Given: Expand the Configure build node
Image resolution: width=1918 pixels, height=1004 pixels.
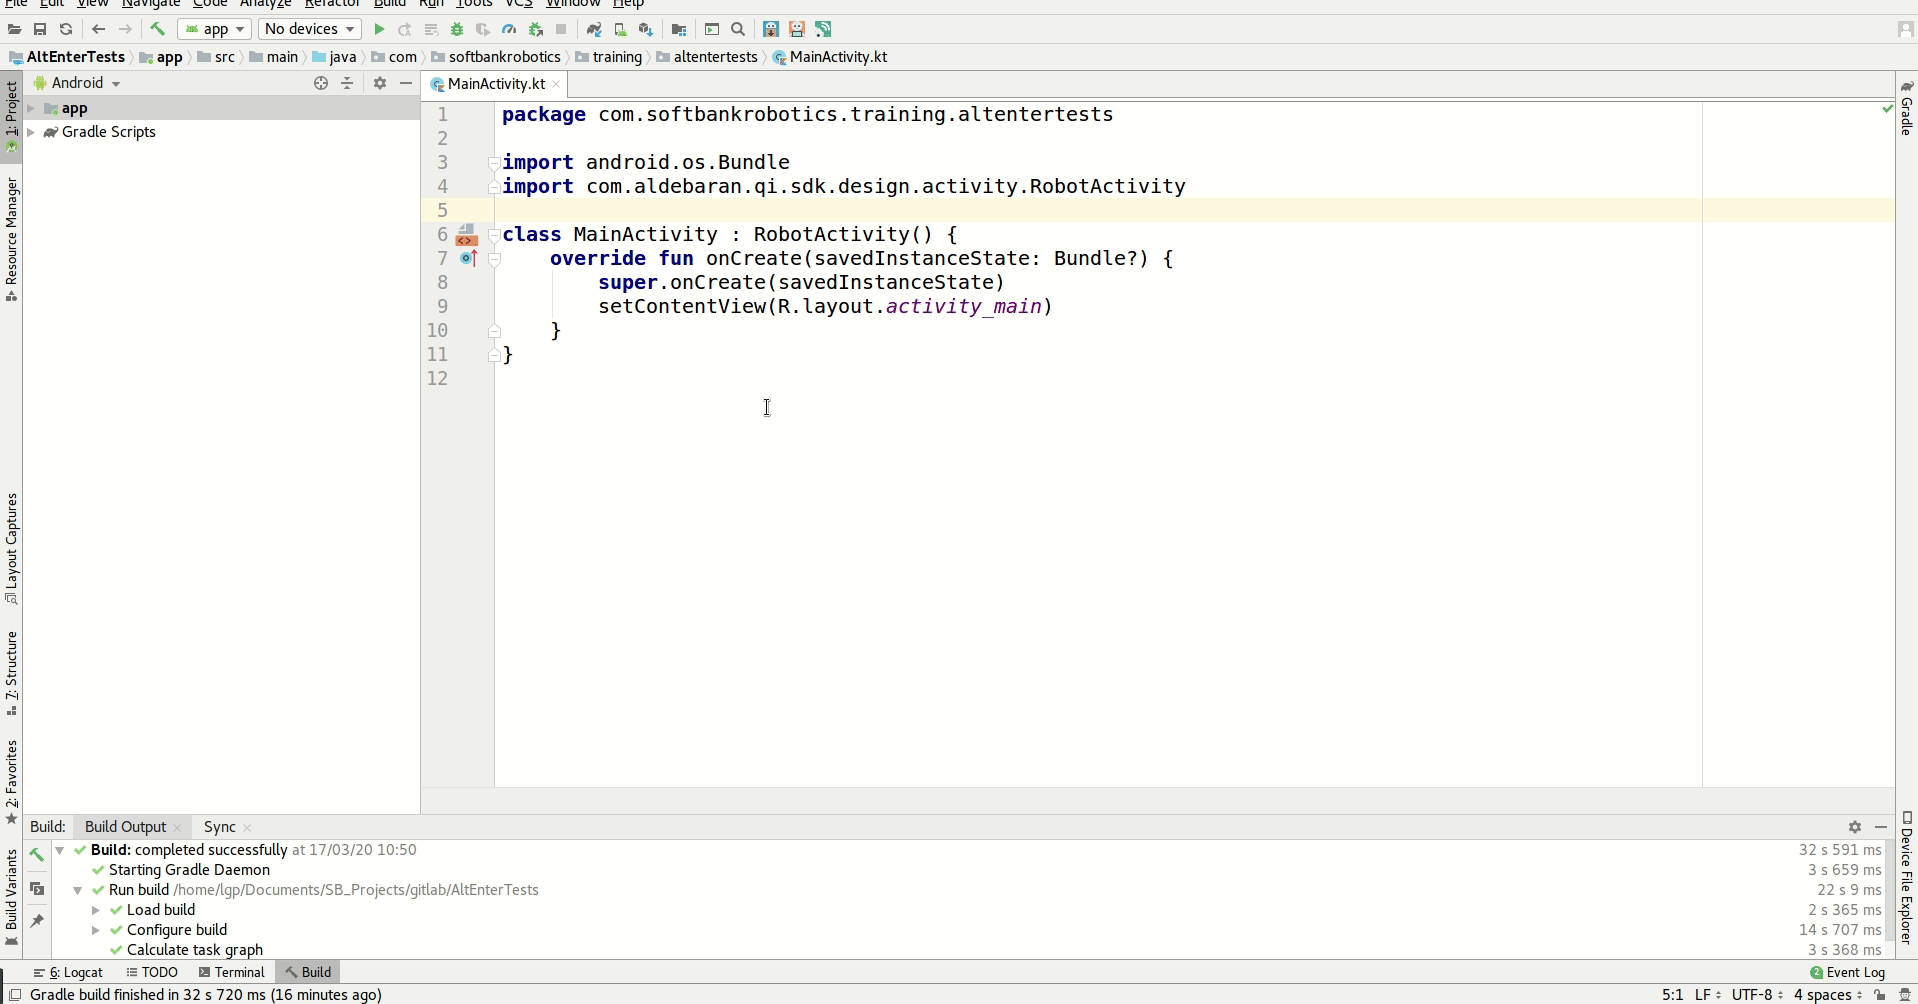Looking at the screenshot, I should [95, 930].
